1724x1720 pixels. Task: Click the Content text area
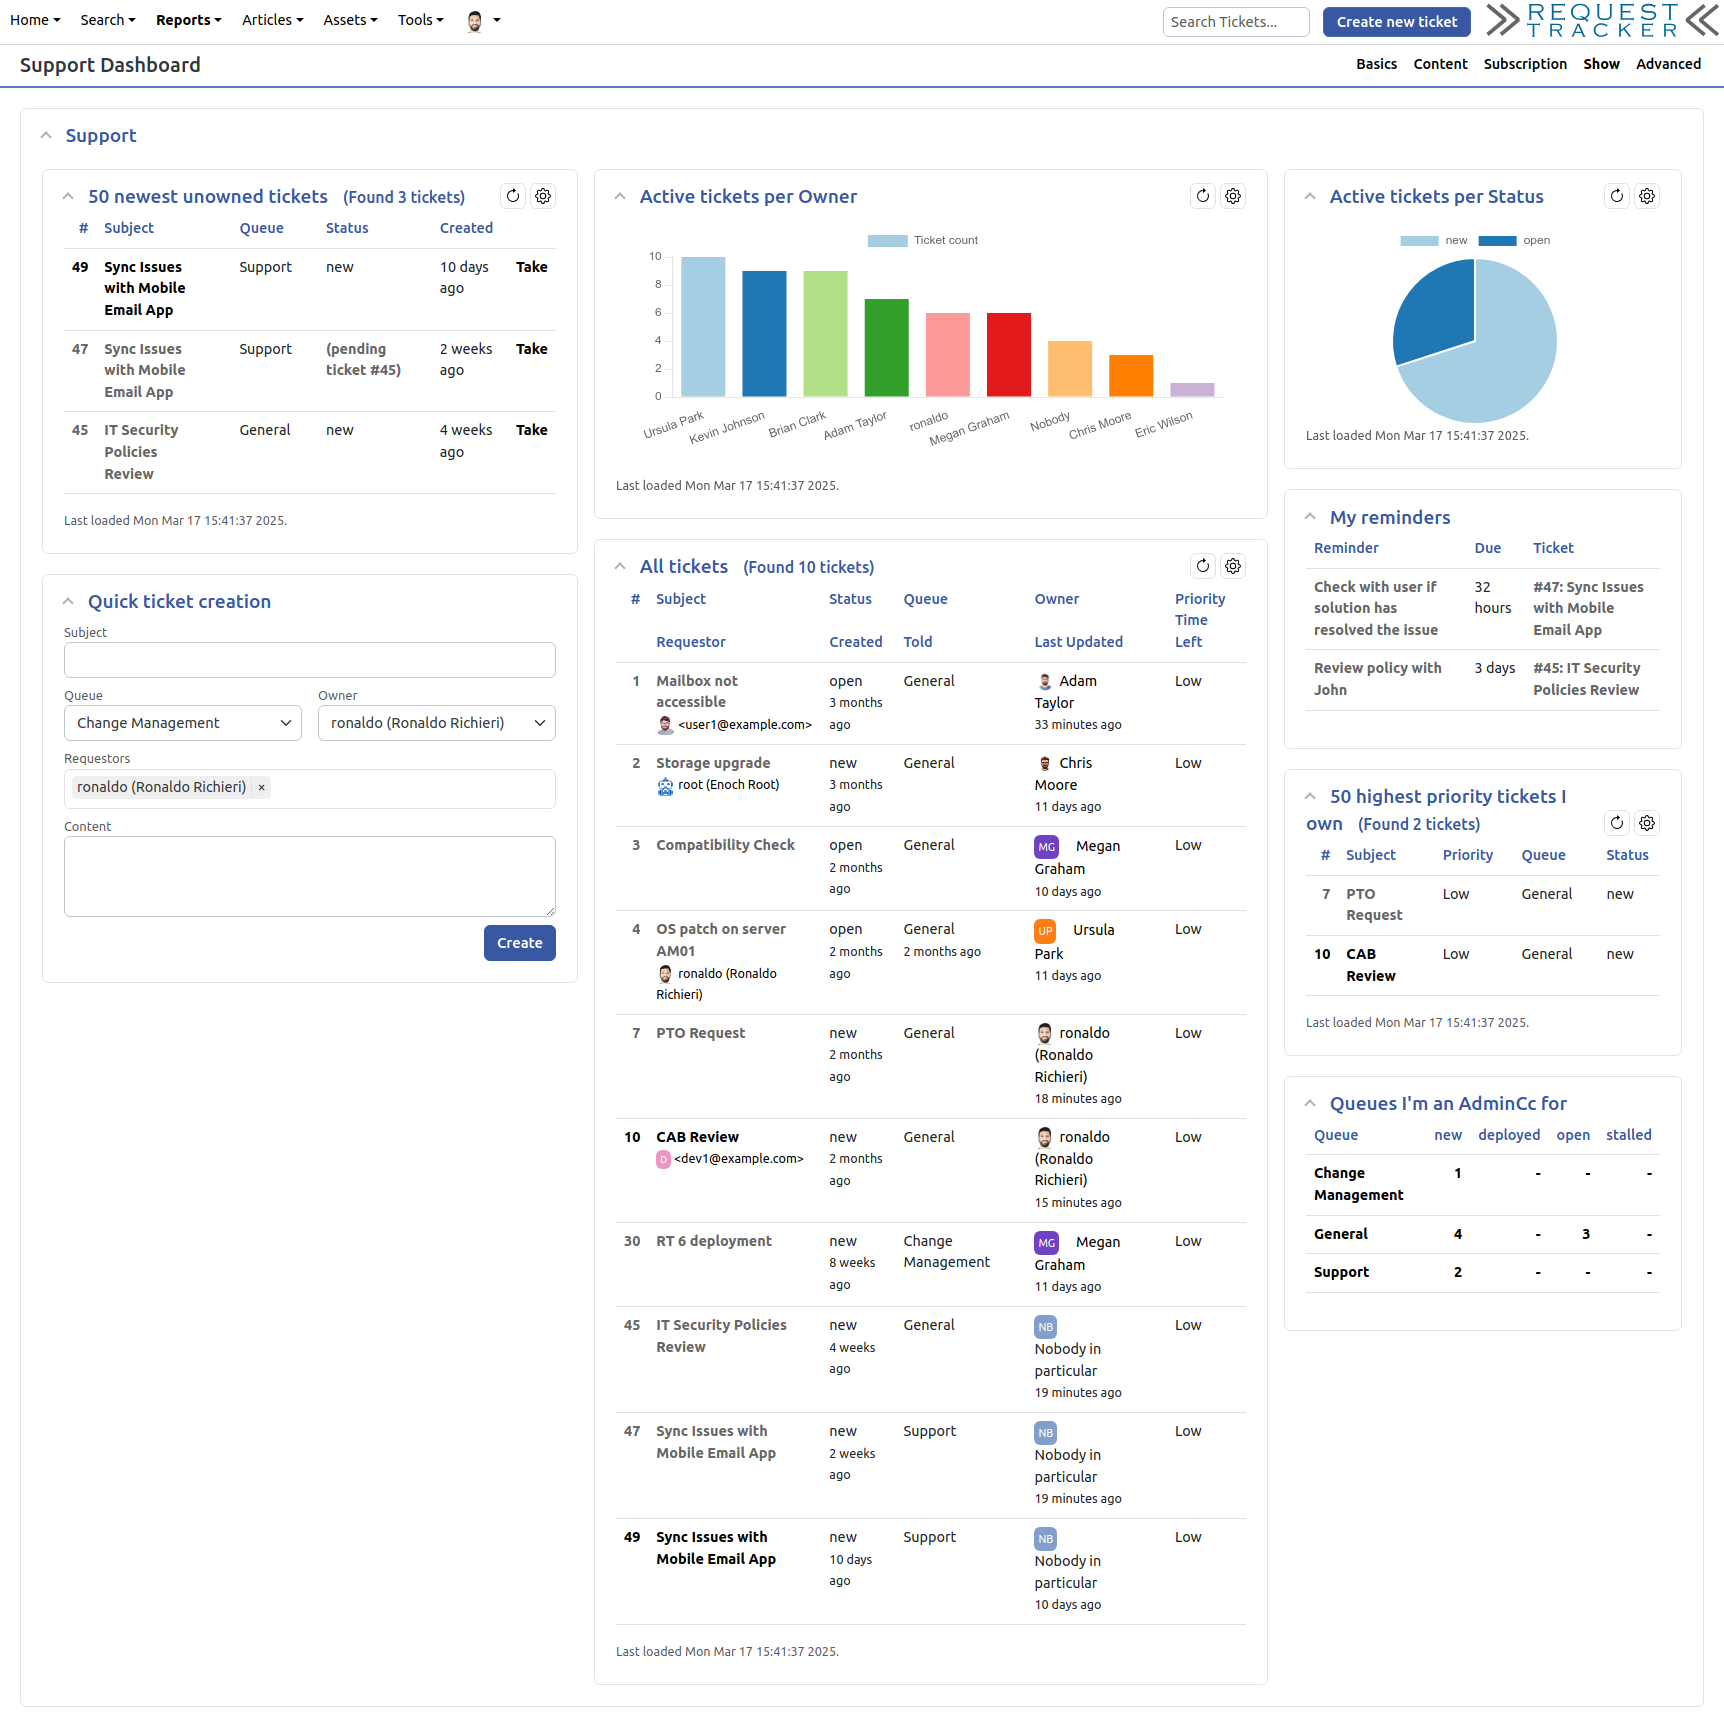pos(310,876)
